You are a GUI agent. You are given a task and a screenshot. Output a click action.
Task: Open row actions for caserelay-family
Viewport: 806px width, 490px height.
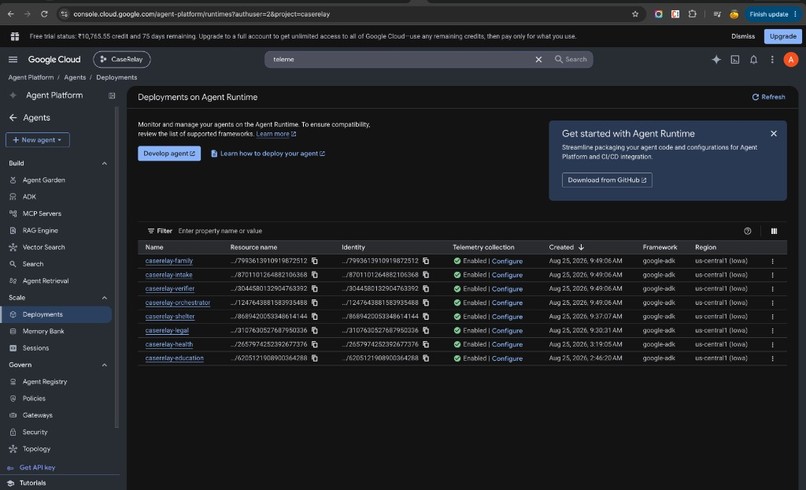click(x=772, y=261)
